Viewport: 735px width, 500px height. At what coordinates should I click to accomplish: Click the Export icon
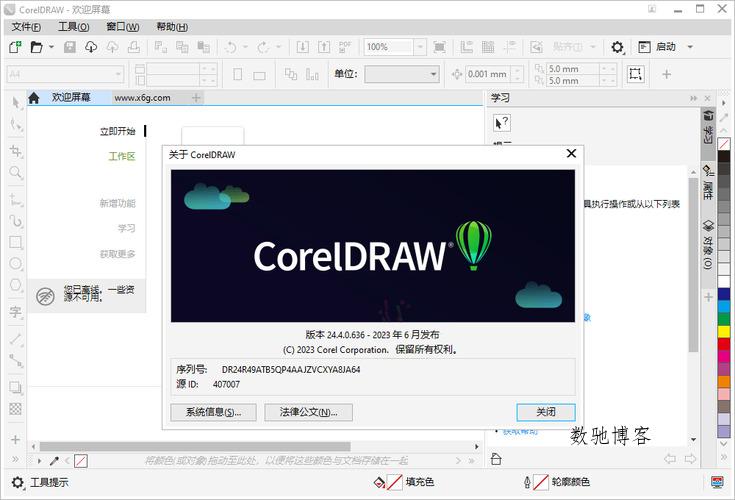coord(324,47)
